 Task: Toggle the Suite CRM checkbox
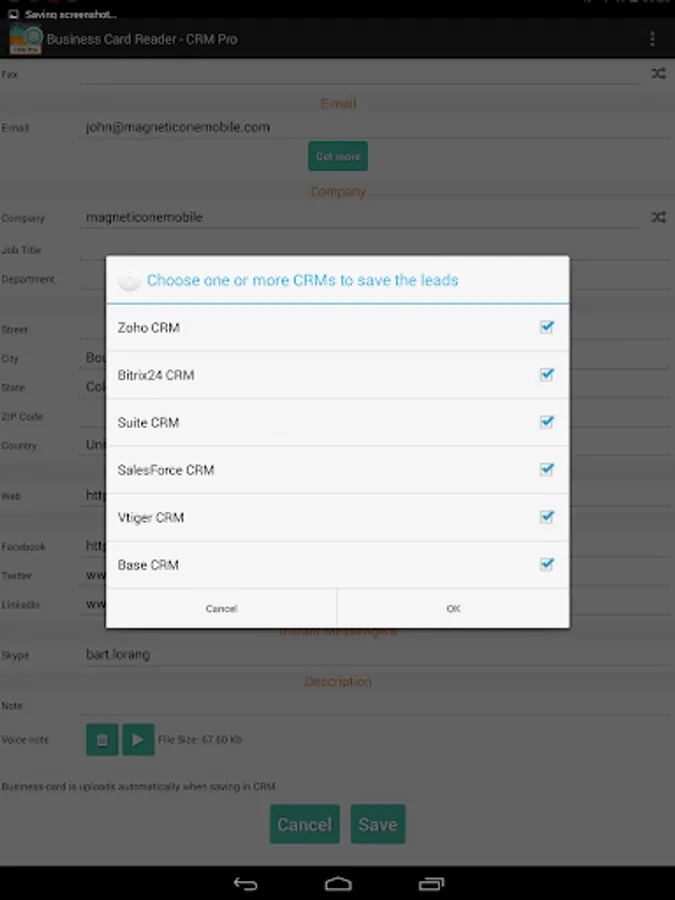[546, 422]
